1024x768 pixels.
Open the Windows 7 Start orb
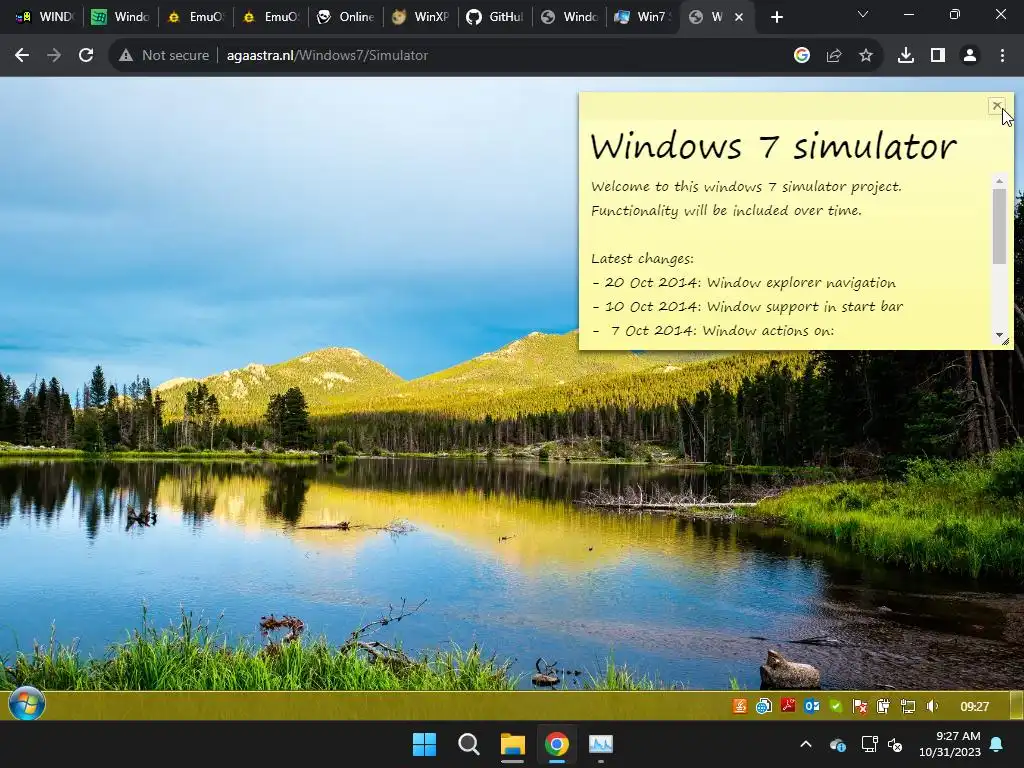pyautogui.click(x=27, y=705)
